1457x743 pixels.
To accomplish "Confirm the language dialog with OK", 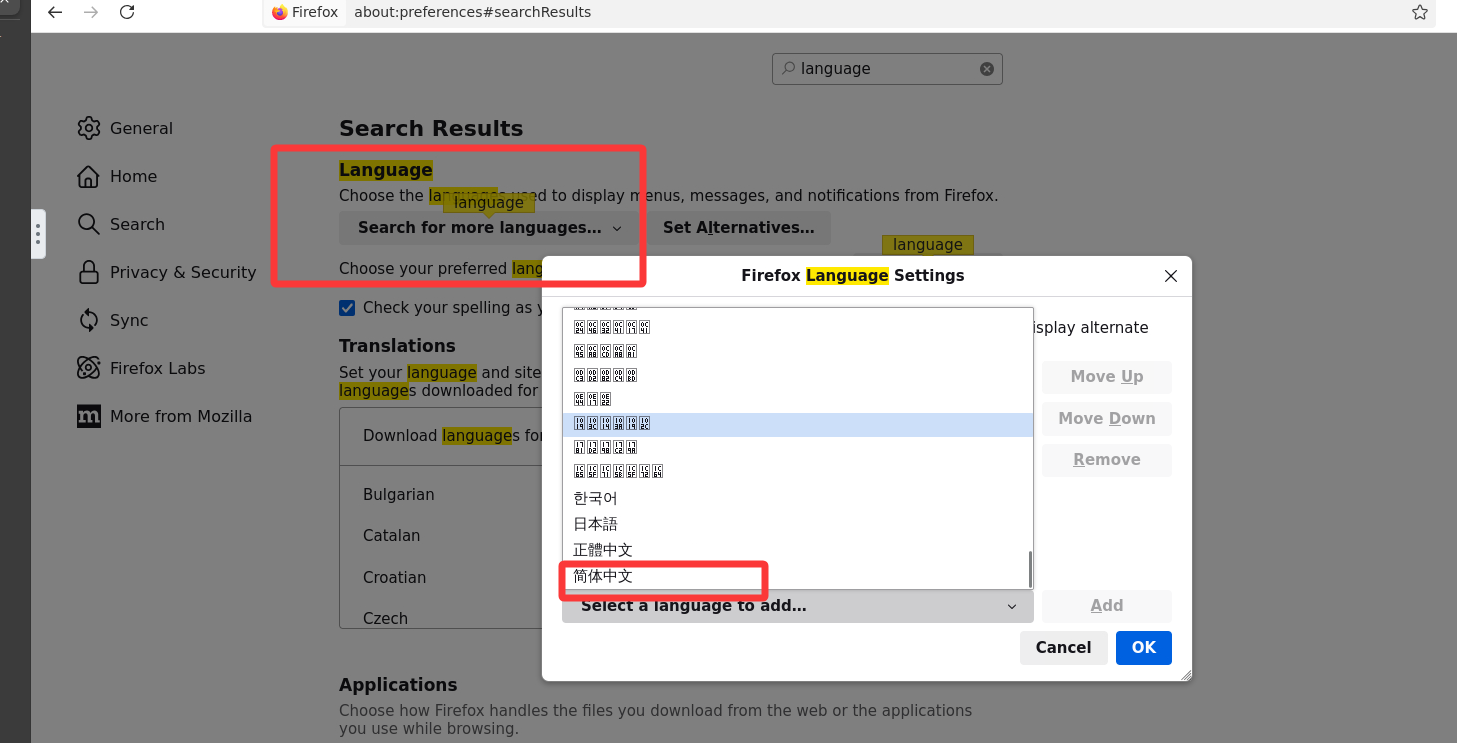I will (x=1144, y=648).
